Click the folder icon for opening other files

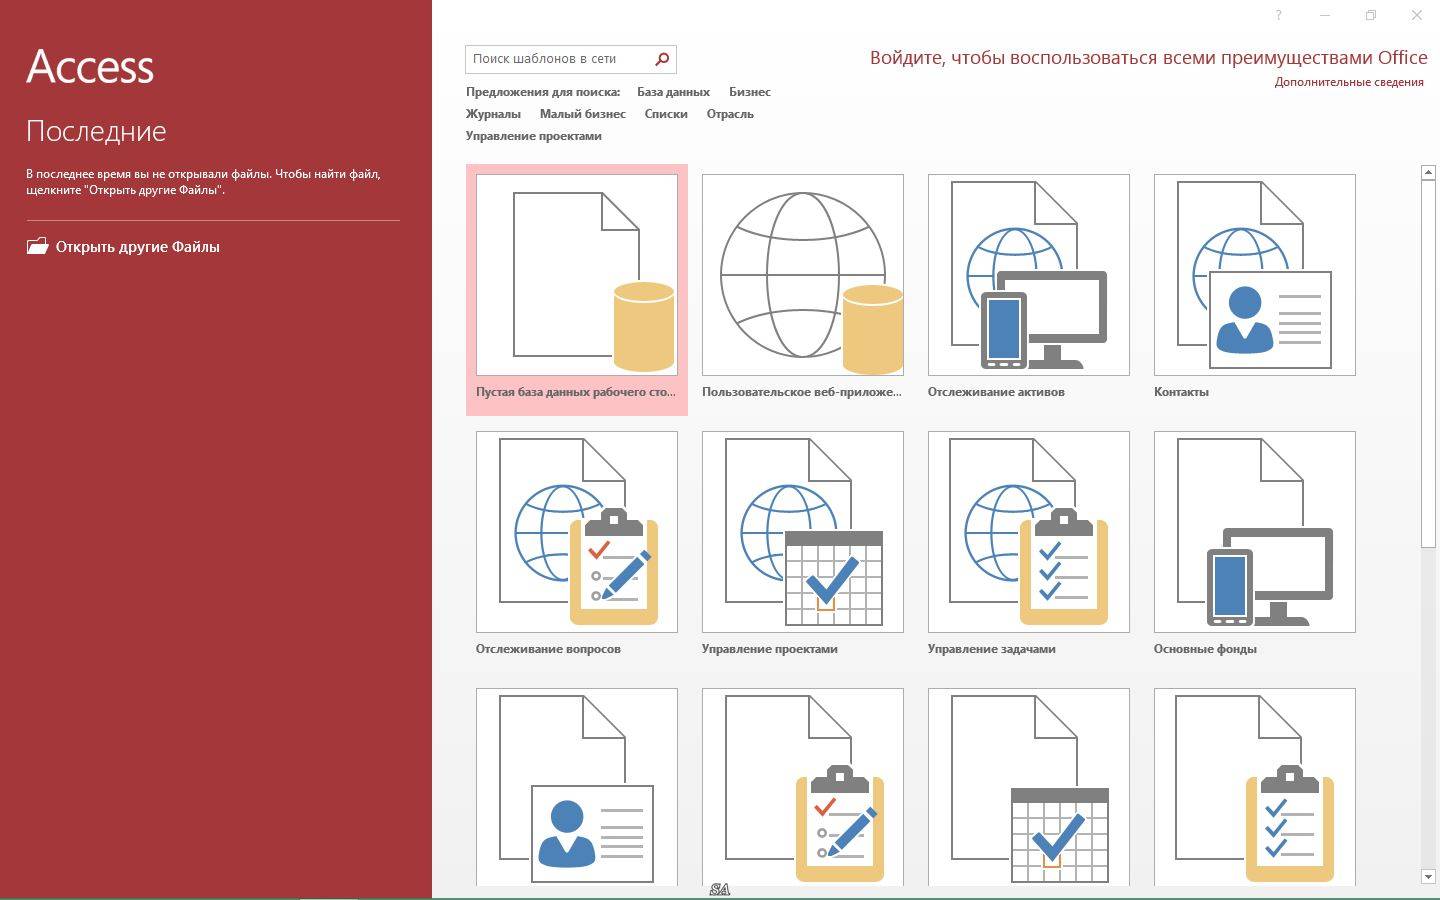pyautogui.click(x=37, y=246)
